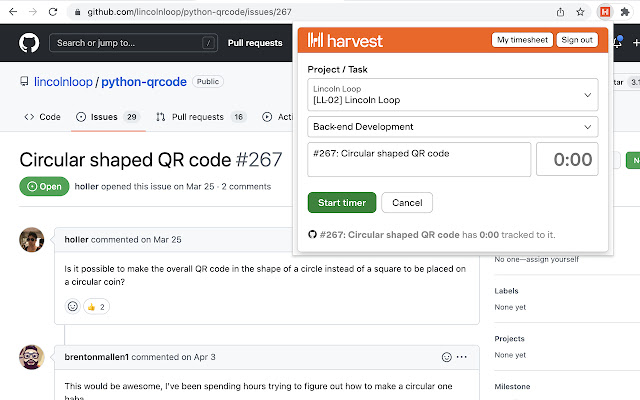Click the browser forward arrow
The width and height of the screenshot is (640, 400).
[x=33, y=12]
